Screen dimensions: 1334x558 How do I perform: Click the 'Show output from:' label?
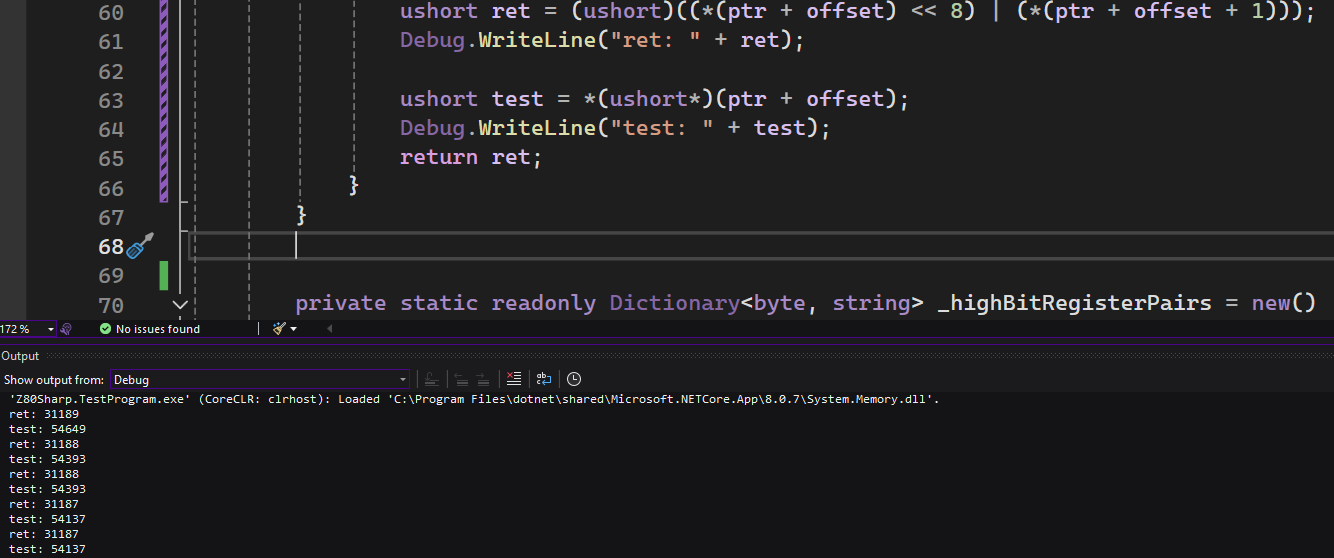click(x=53, y=380)
